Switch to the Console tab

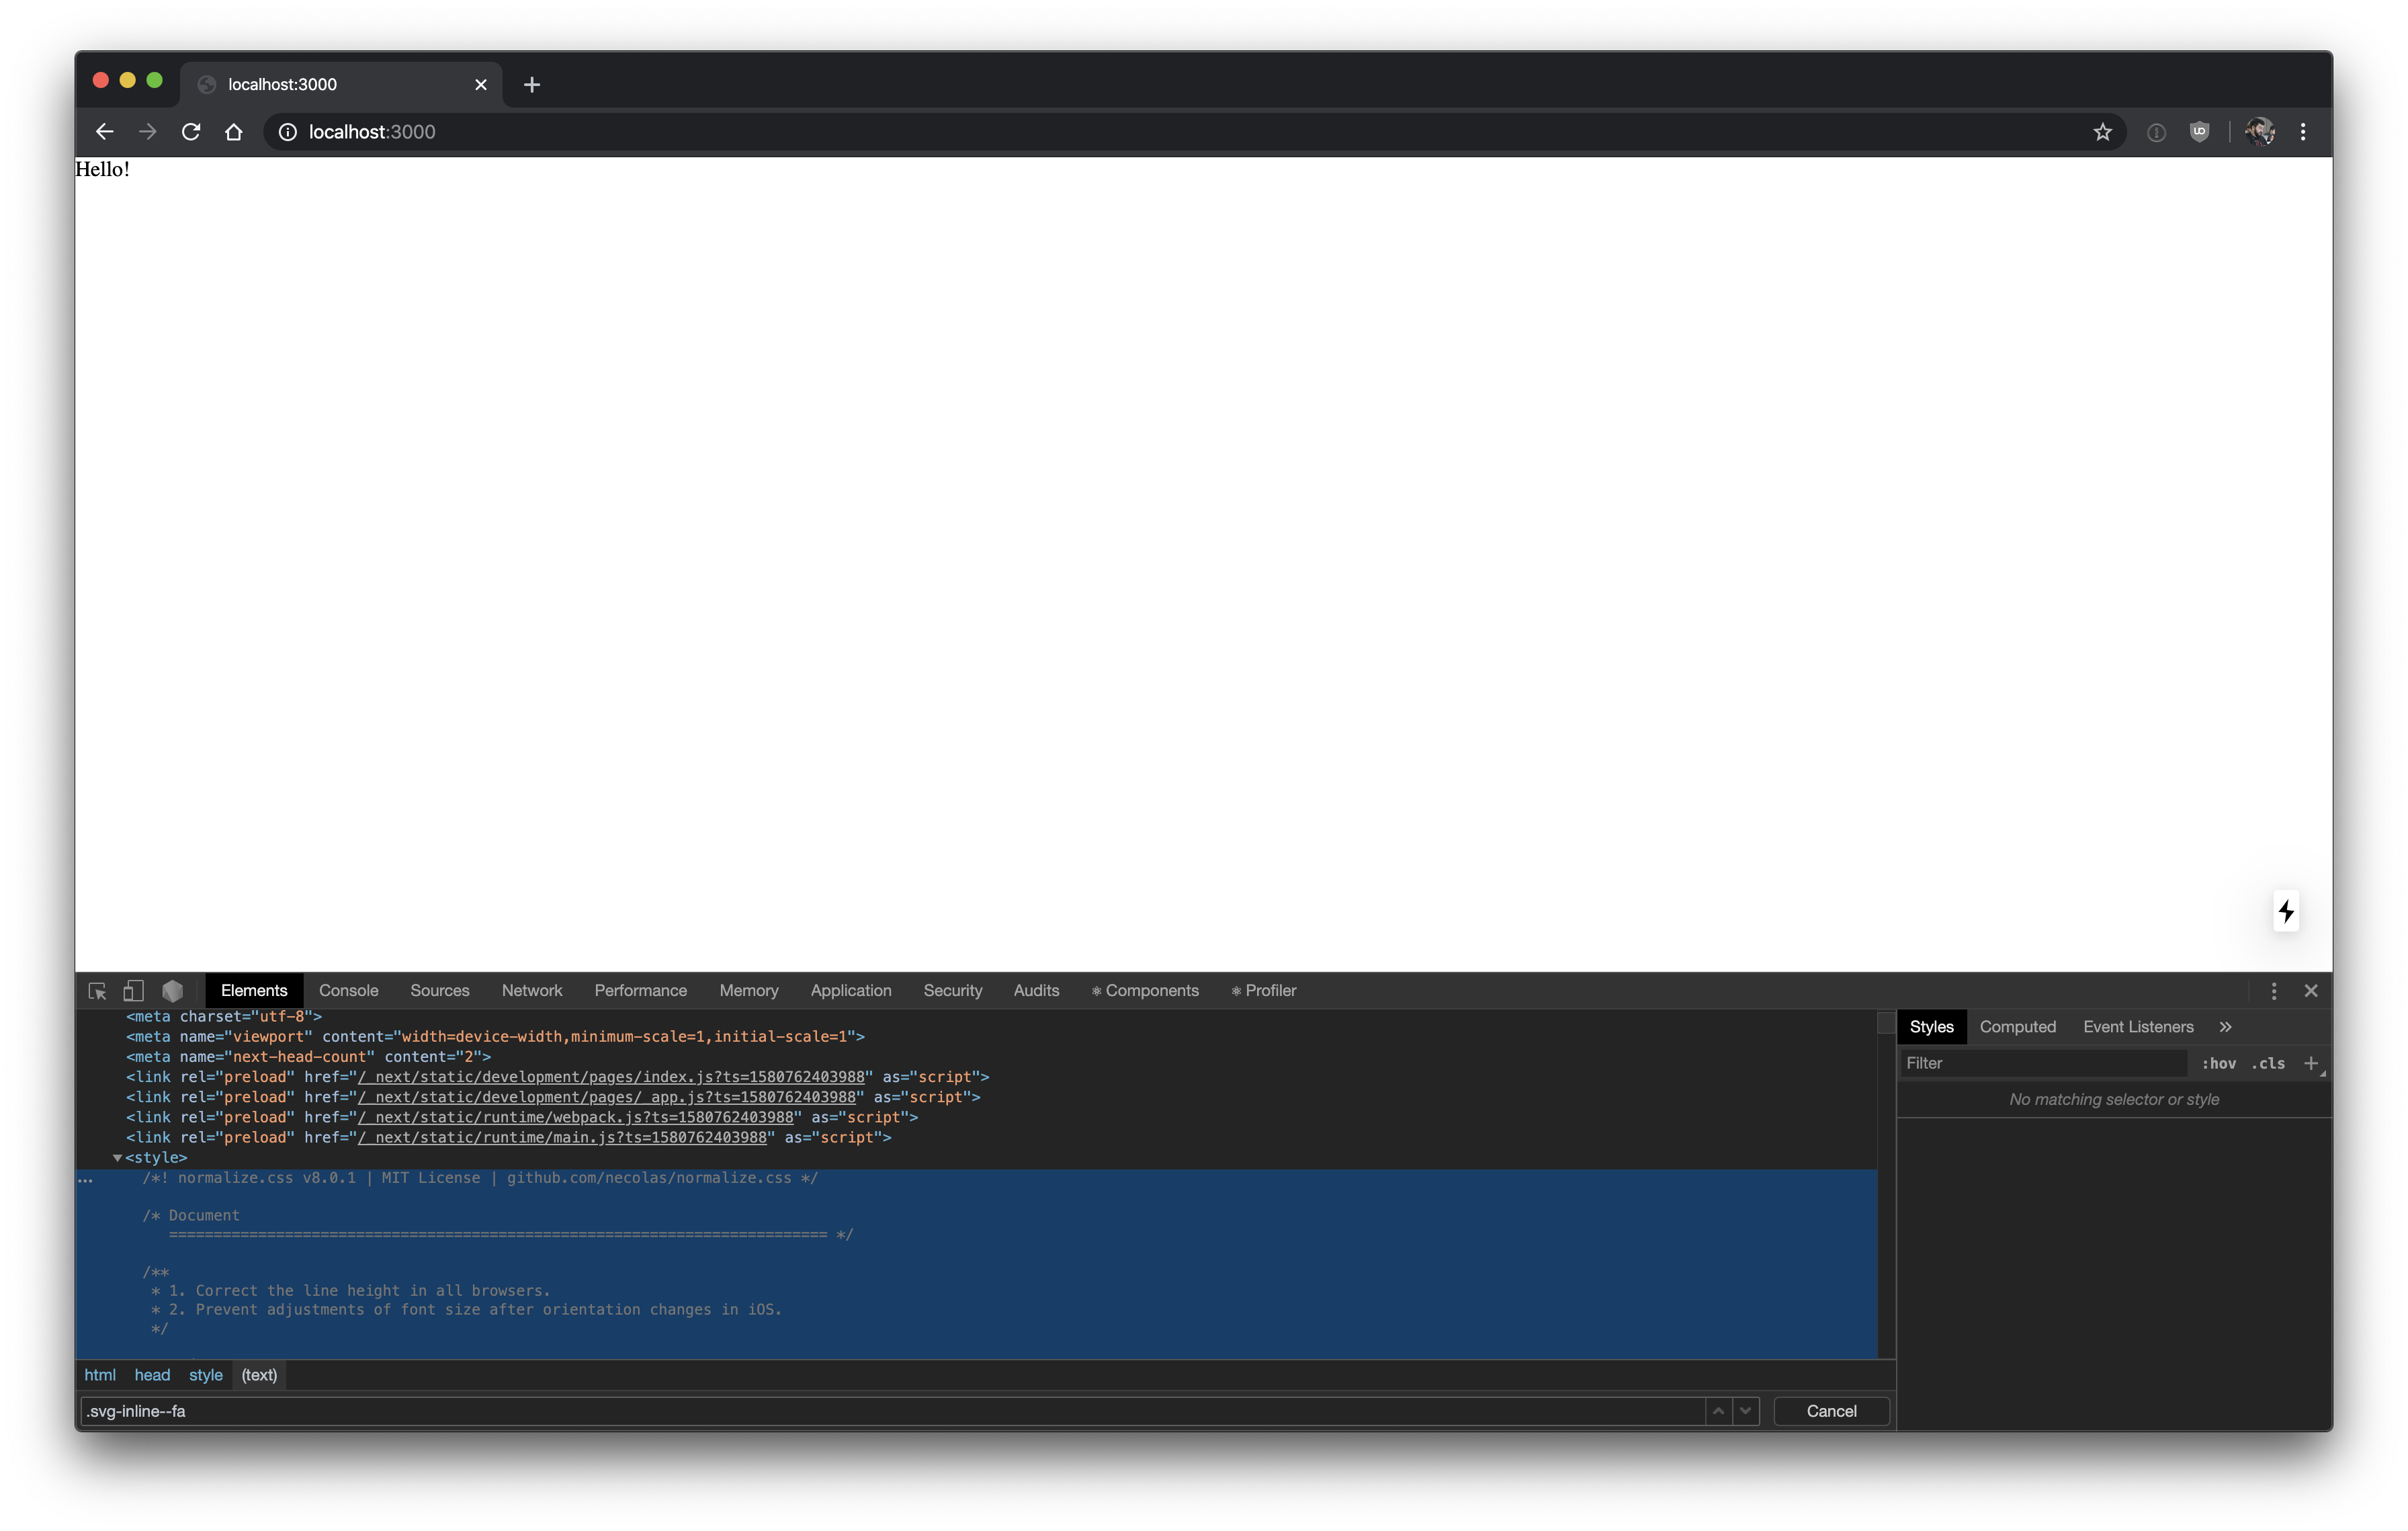(x=348, y=990)
